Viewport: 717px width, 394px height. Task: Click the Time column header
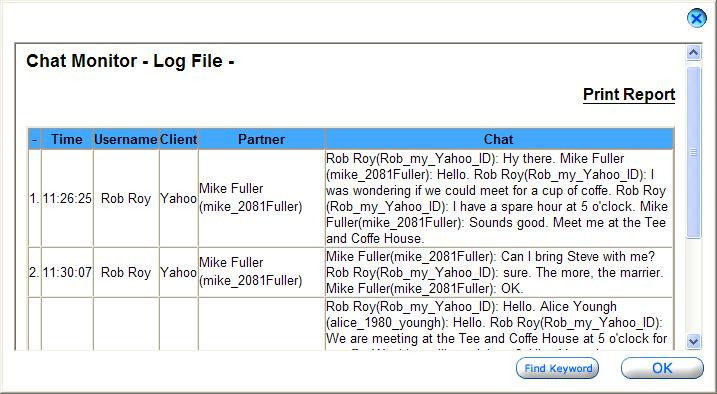pyautogui.click(x=67, y=139)
